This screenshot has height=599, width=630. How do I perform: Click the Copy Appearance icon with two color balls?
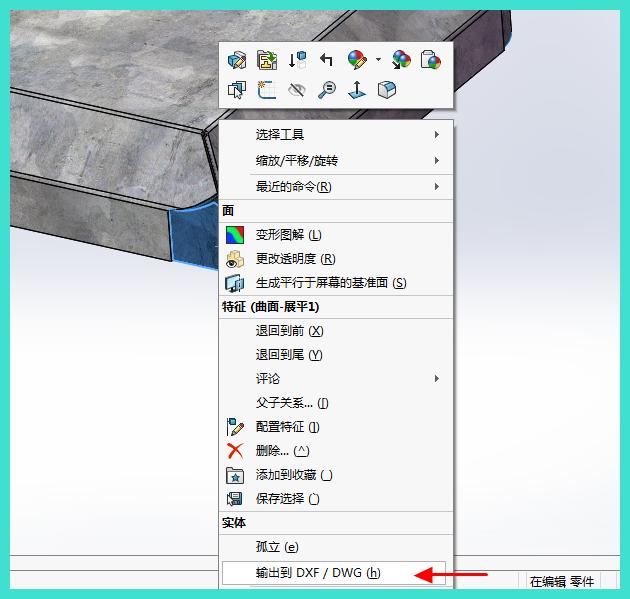tap(401, 60)
